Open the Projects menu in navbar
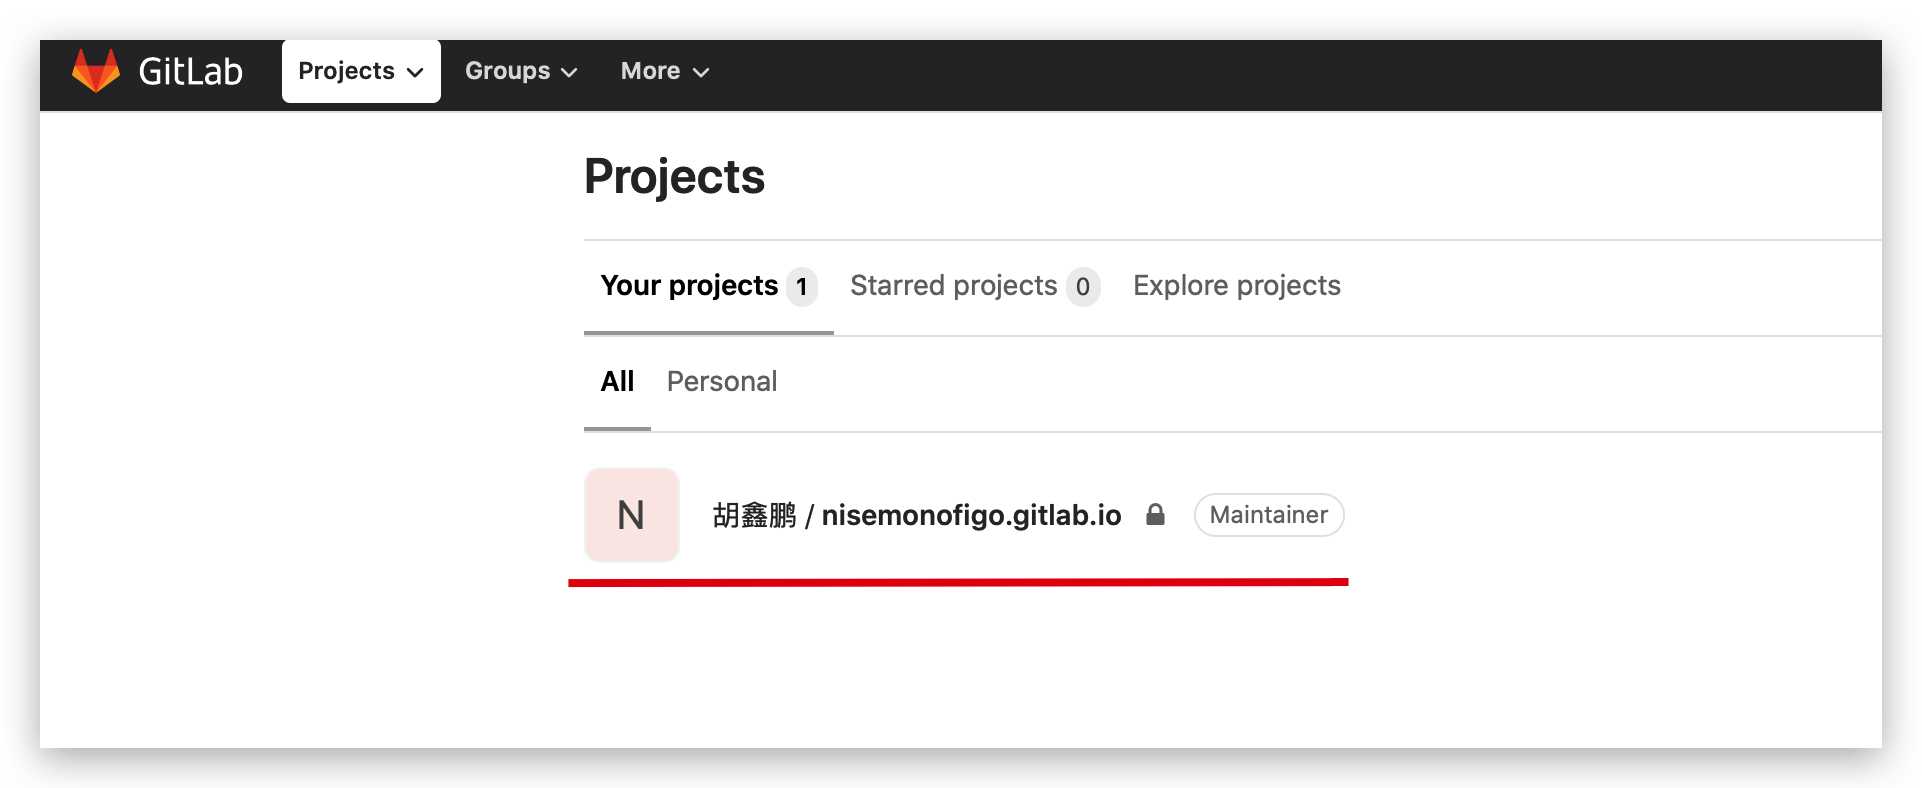 [361, 71]
